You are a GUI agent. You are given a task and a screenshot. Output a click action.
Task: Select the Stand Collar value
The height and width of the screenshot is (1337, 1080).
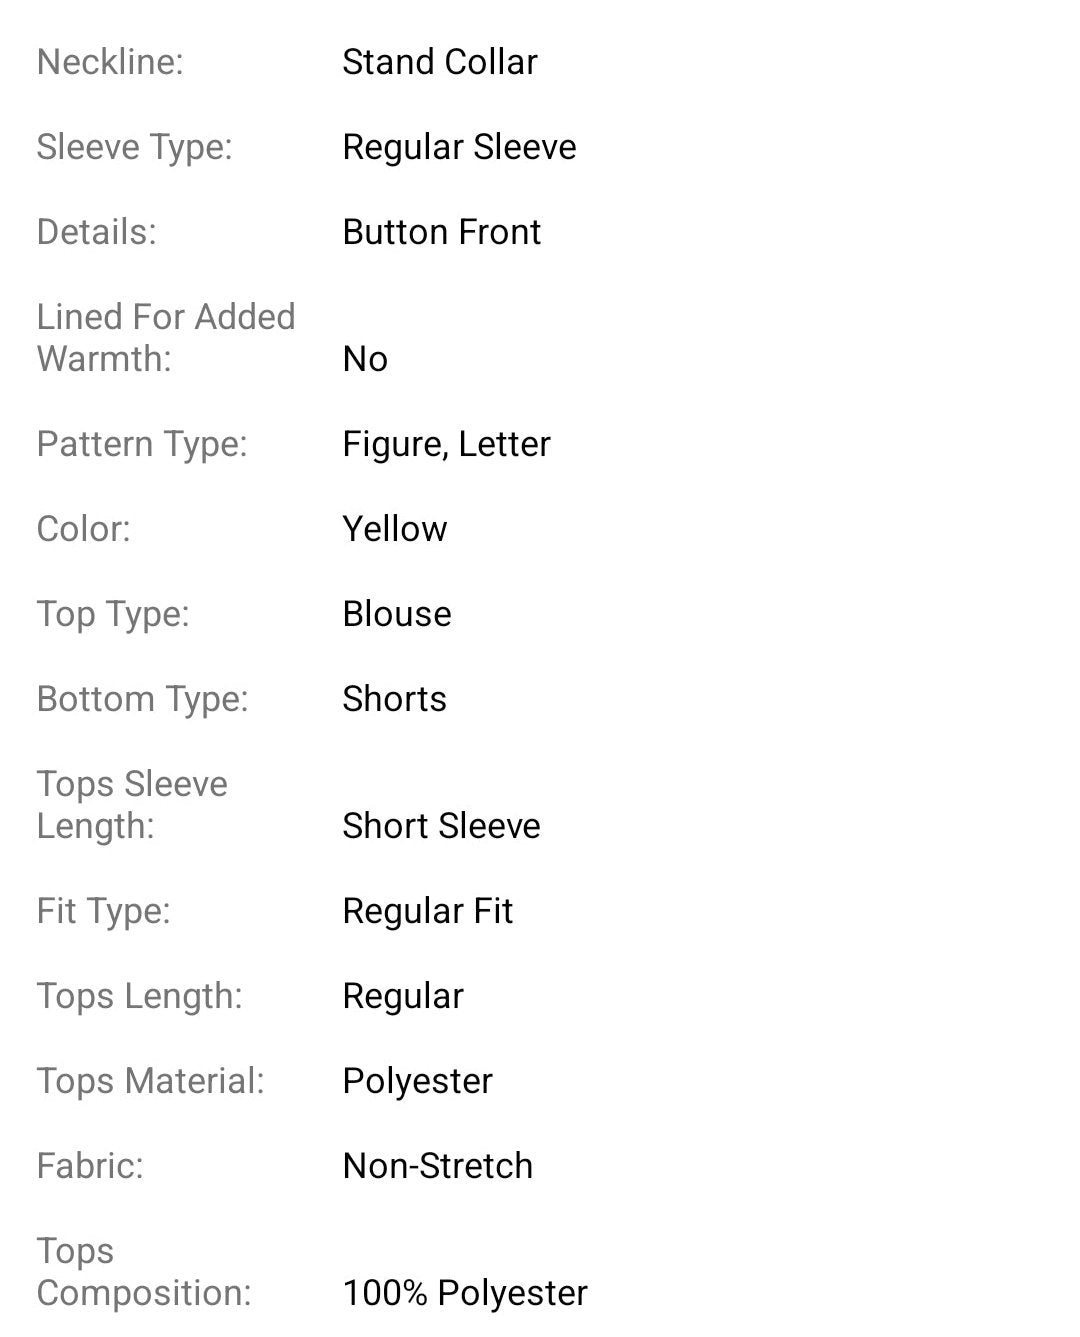439,62
